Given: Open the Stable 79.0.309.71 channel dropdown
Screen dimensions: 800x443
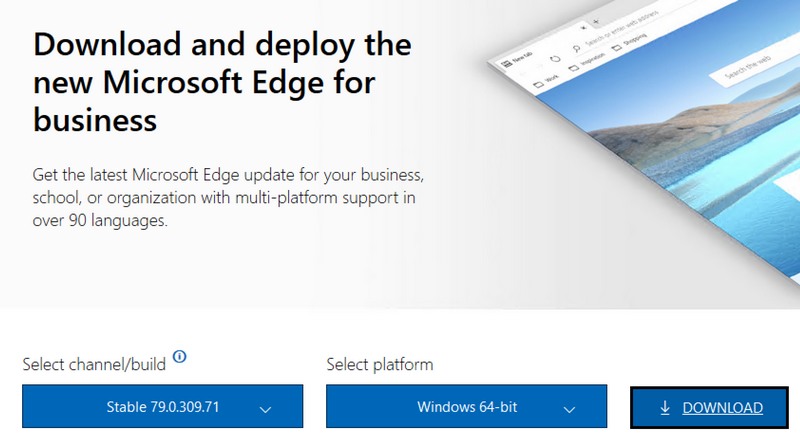Looking at the screenshot, I should (x=162, y=408).
